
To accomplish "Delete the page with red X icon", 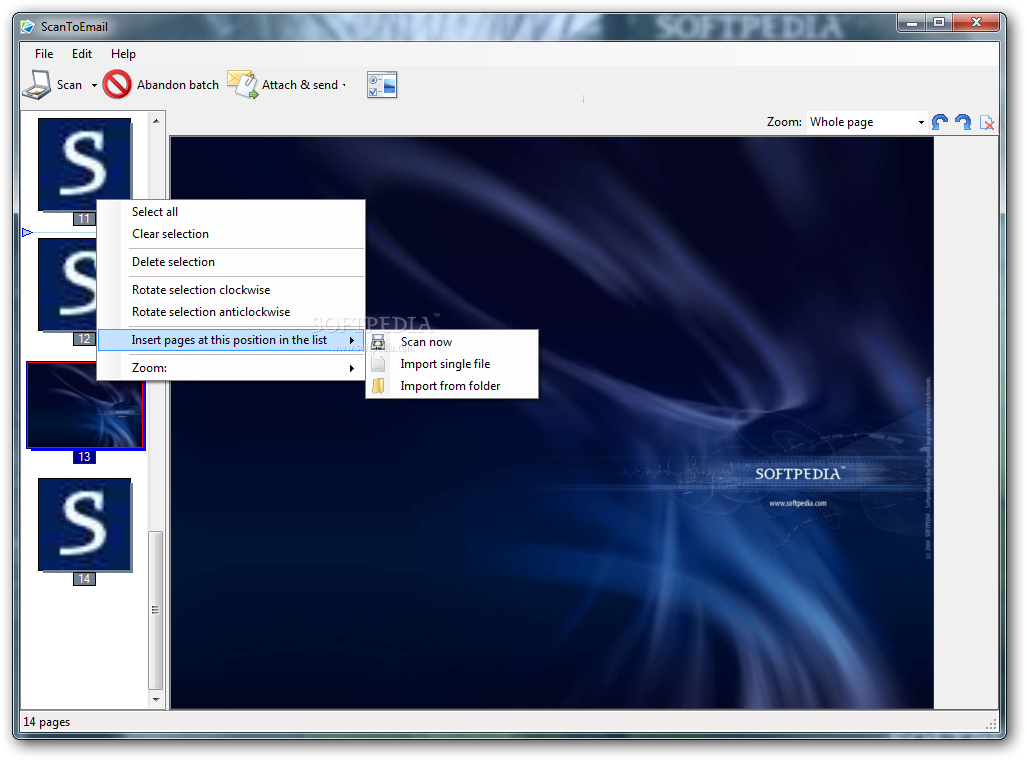I will (986, 122).
